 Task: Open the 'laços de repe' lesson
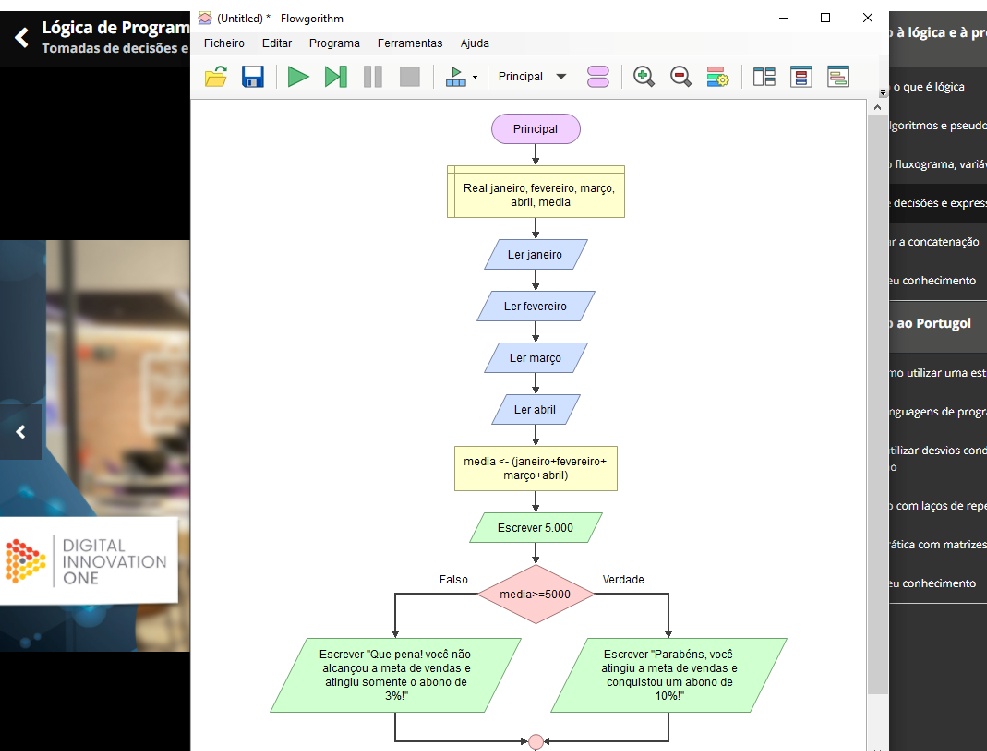pyautogui.click(x=938, y=505)
